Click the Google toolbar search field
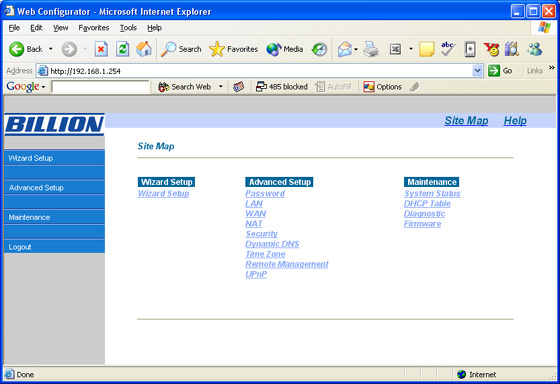Viewport: 560px width, 384px height. (100, 87)
